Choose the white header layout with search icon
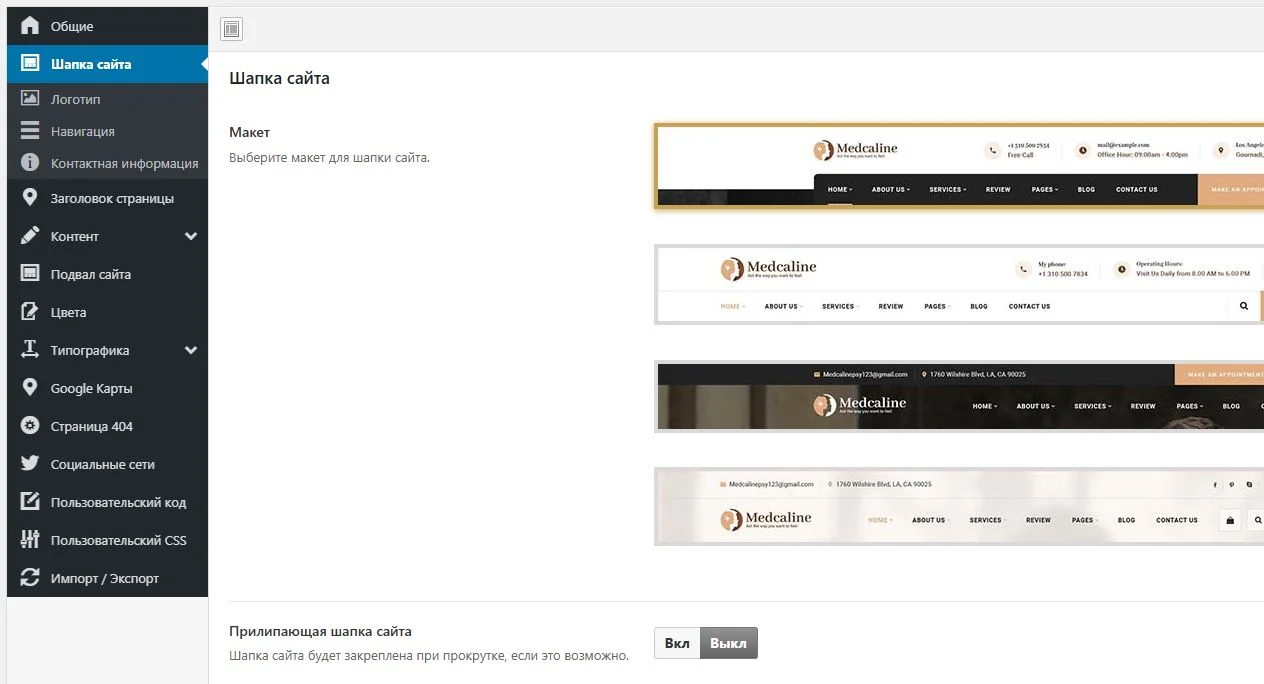 point(959,284)
